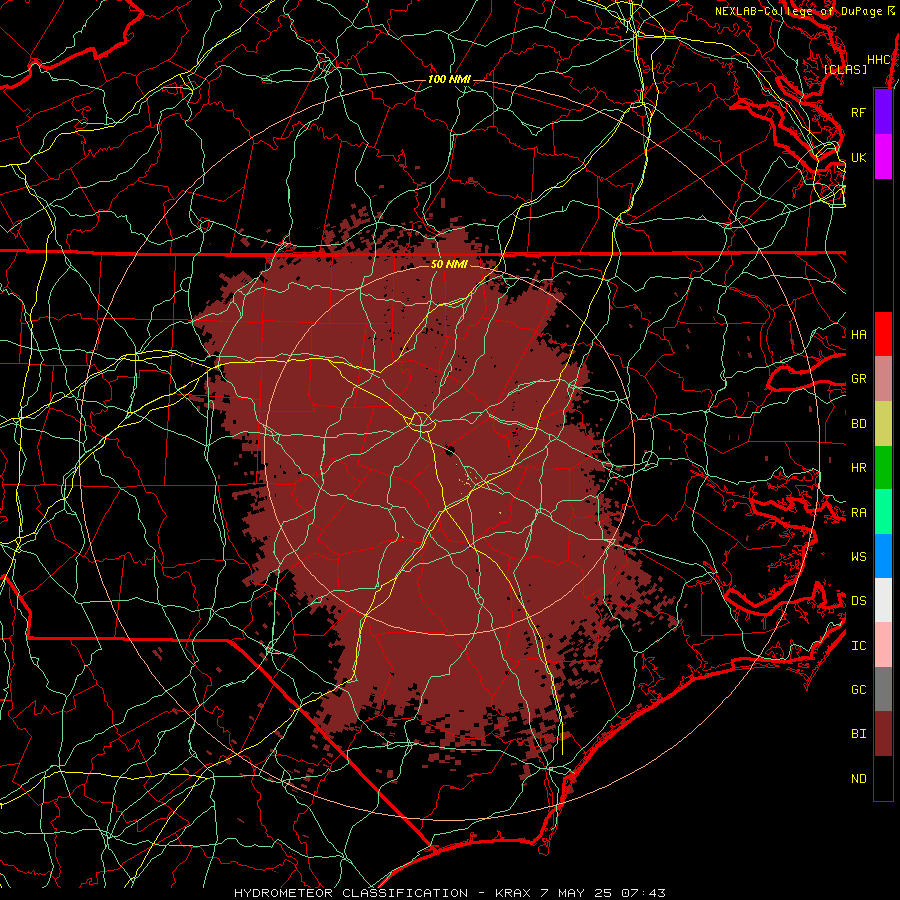The width and height of the screenshot is (900, 900).
Task: Click the IC light pink legend swatch
Action: 883,645
